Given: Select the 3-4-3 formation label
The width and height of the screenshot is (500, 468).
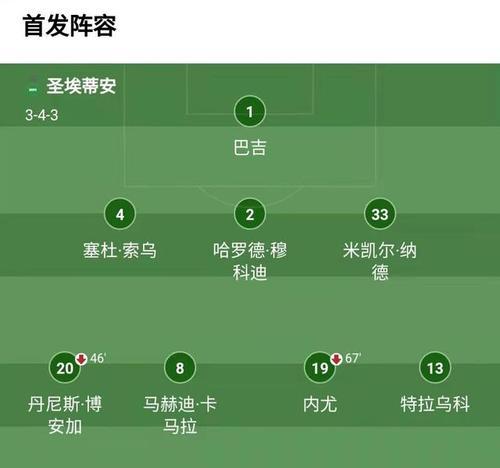Looking at the screenshot, I should pyautogui.click(x=41, y=115).
